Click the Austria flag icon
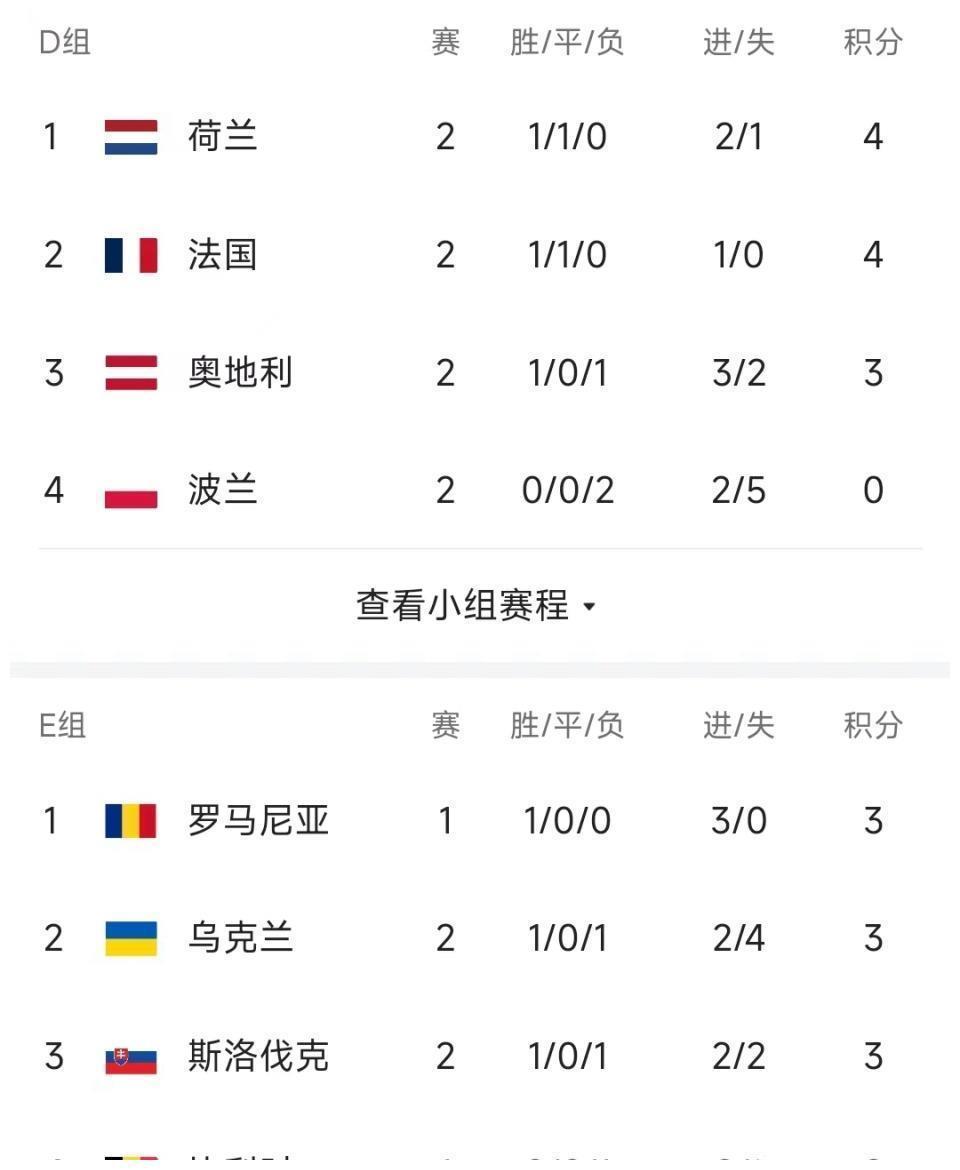 click(131, 373)
